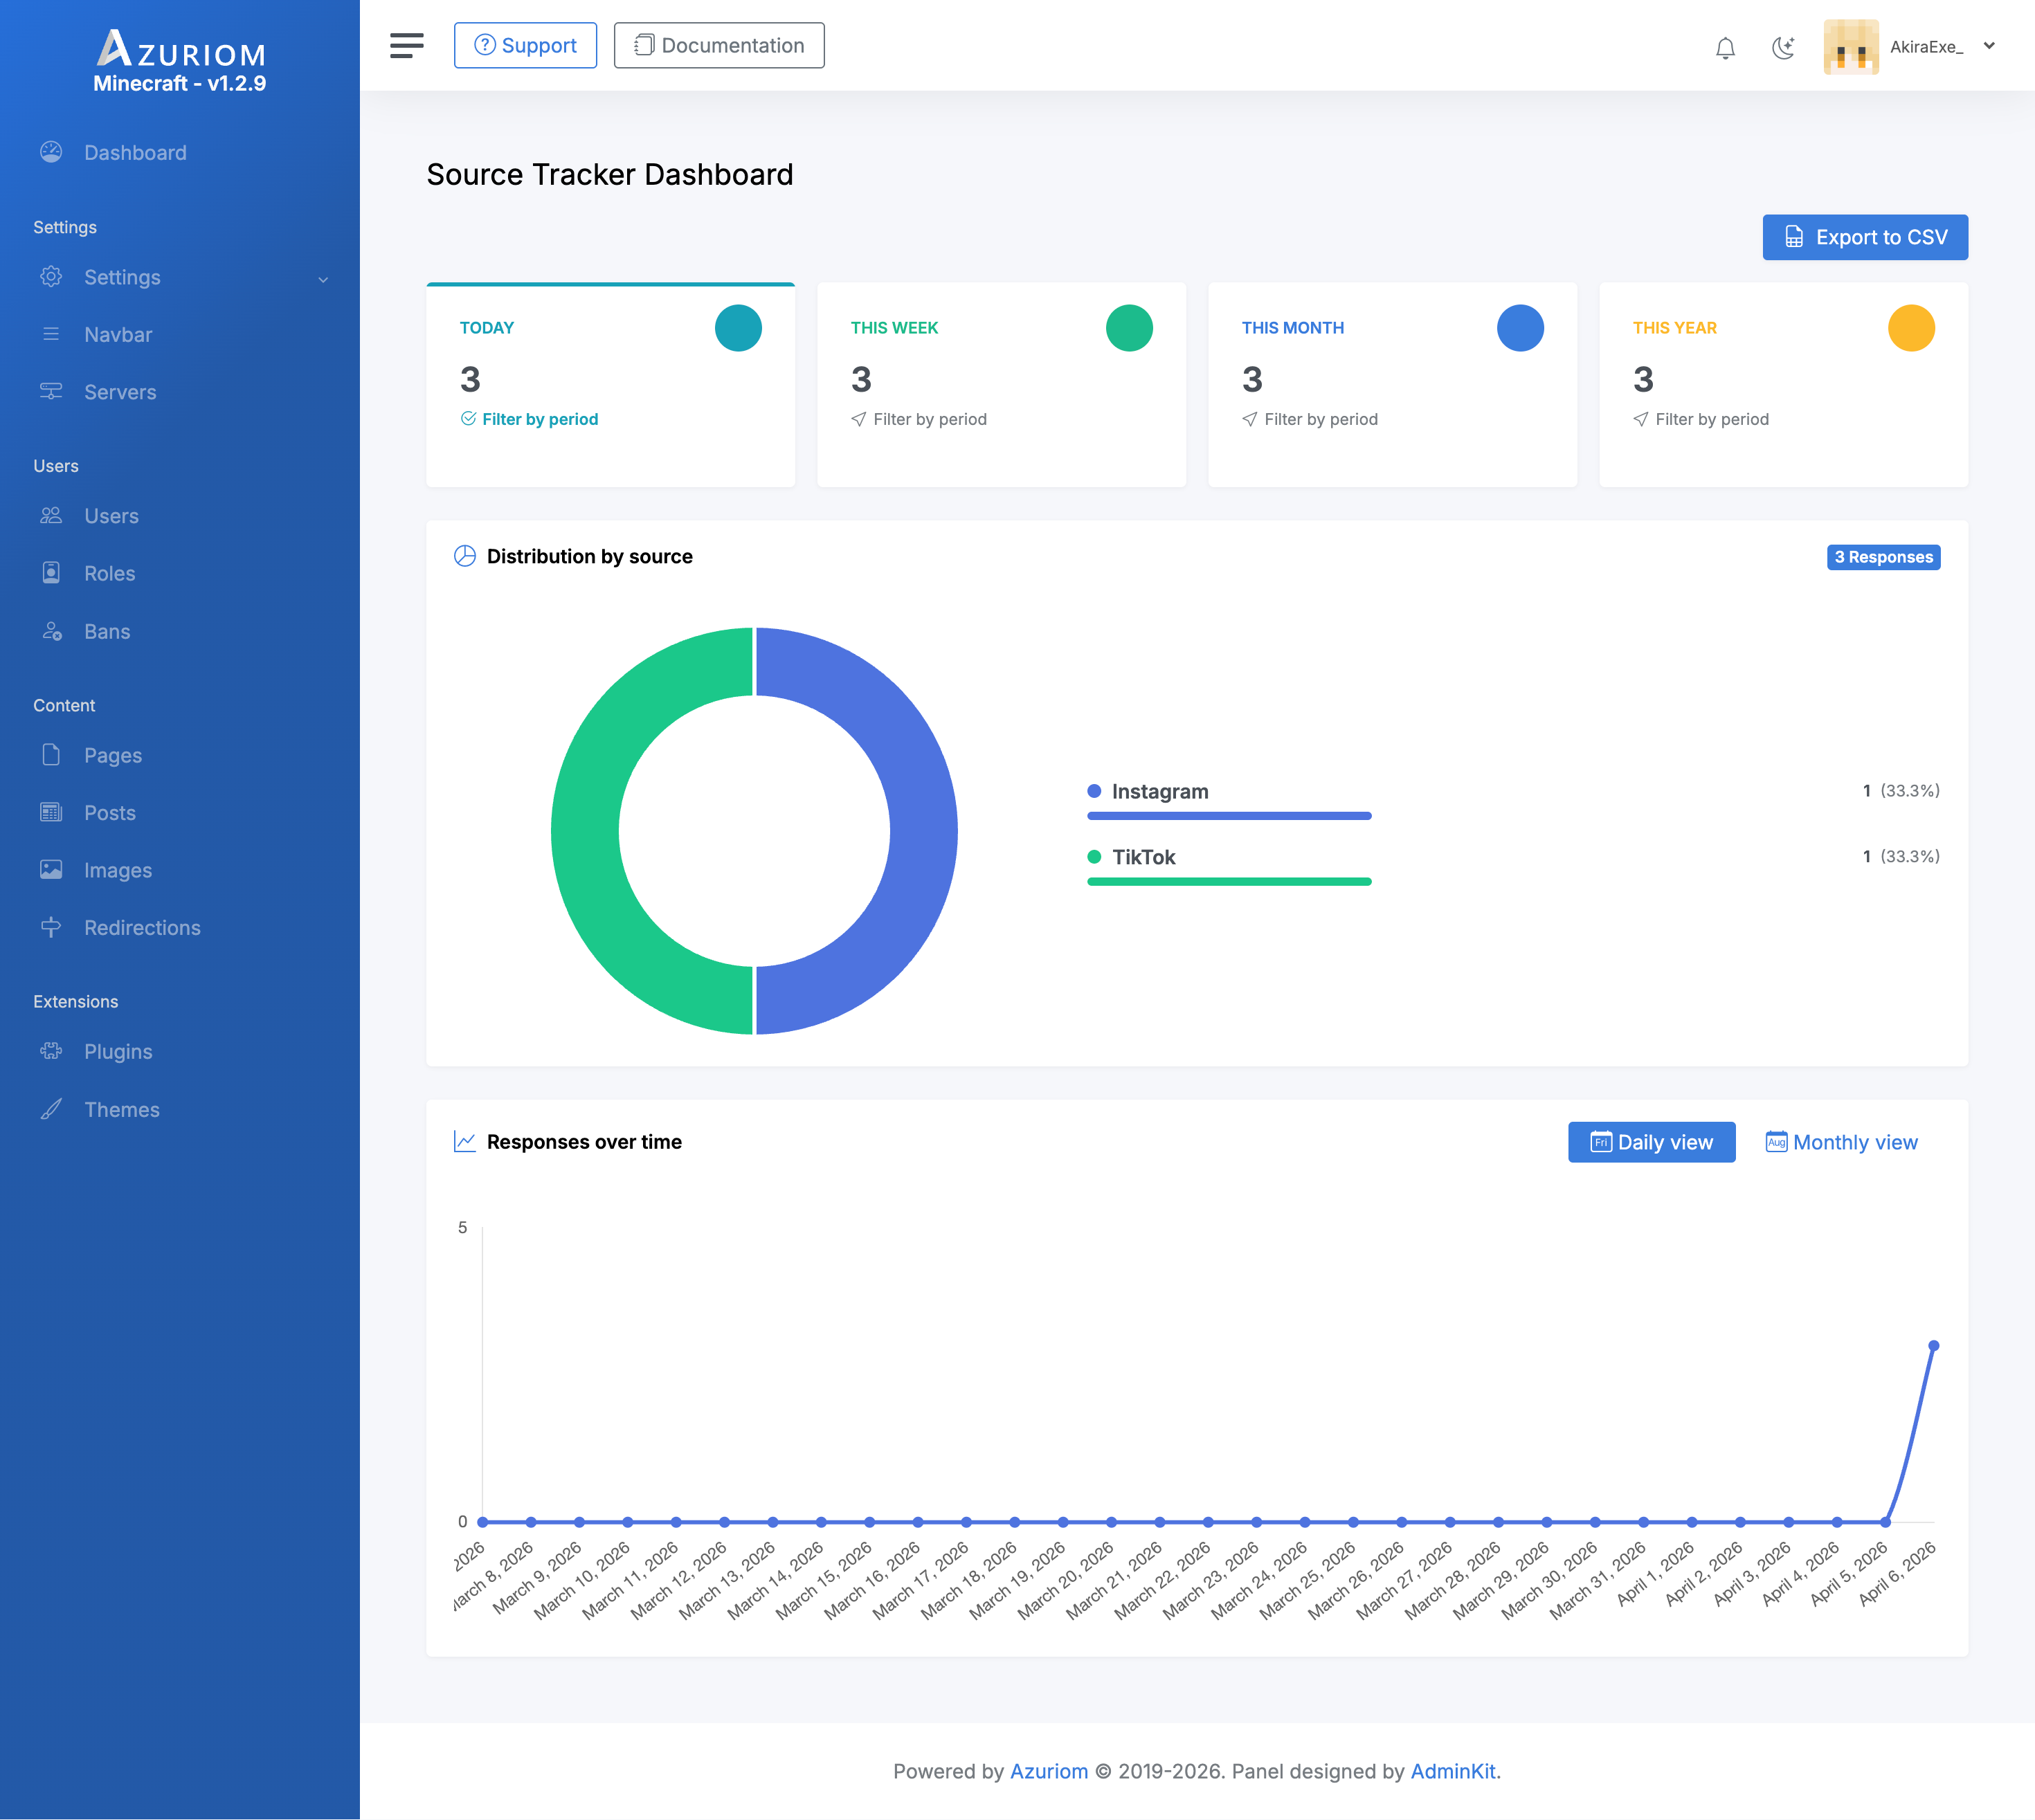Go to the Posts menu item
This screenshot has height=1820, width=2035.
pos(110,813)
